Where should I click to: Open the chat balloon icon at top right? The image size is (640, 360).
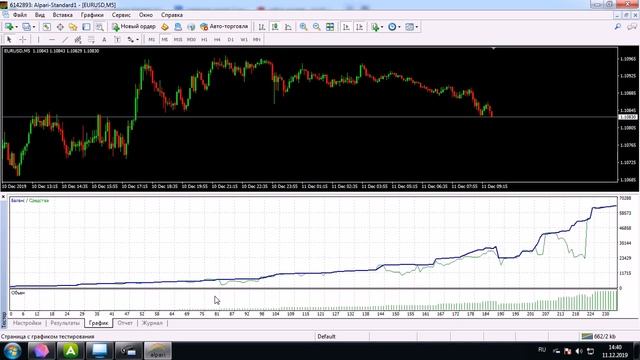coord(632,27)
